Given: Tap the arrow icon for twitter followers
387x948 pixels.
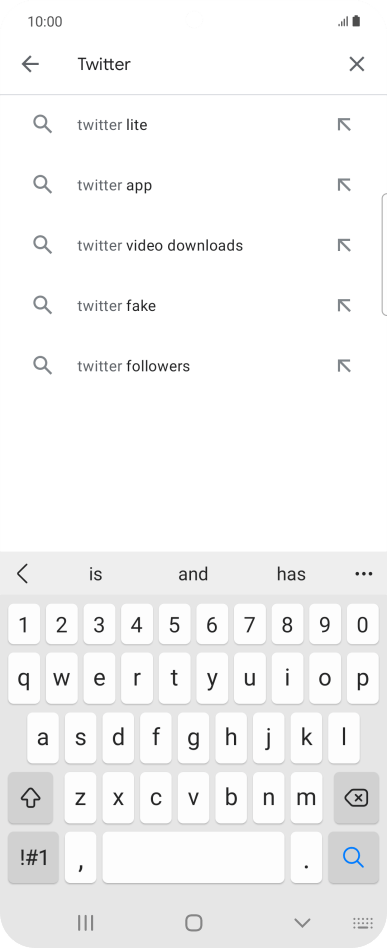Looking at the screenshot, I should [344, 366].
